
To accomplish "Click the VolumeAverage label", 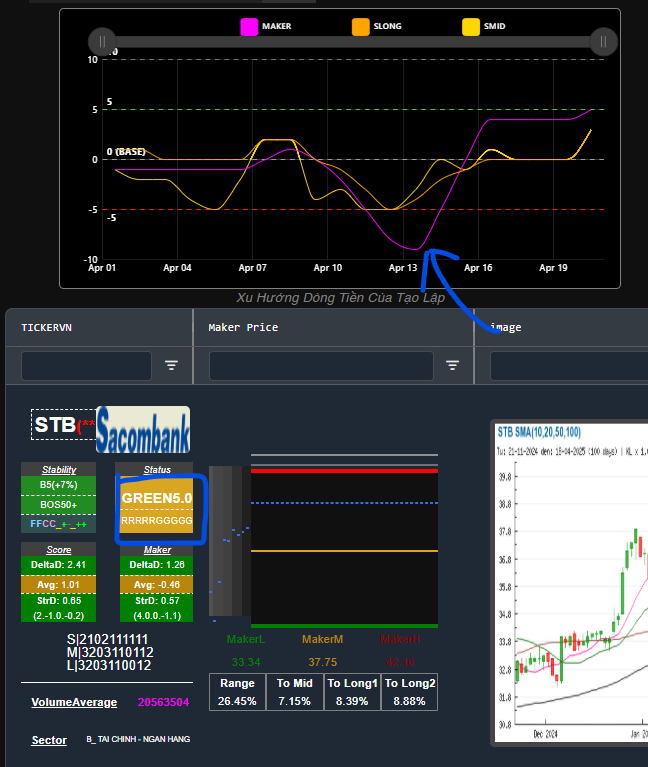I will pyautogui.click(x=75, y=702).
